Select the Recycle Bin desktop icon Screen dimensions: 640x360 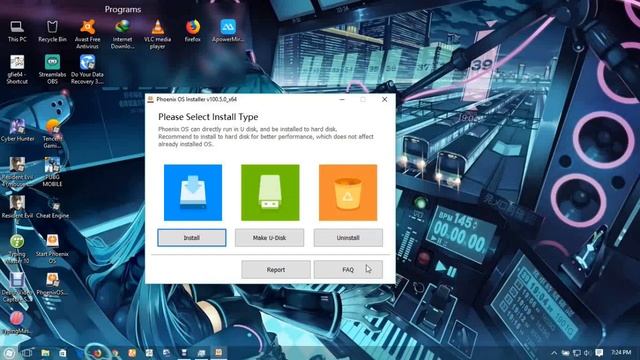tap(52, 31)
